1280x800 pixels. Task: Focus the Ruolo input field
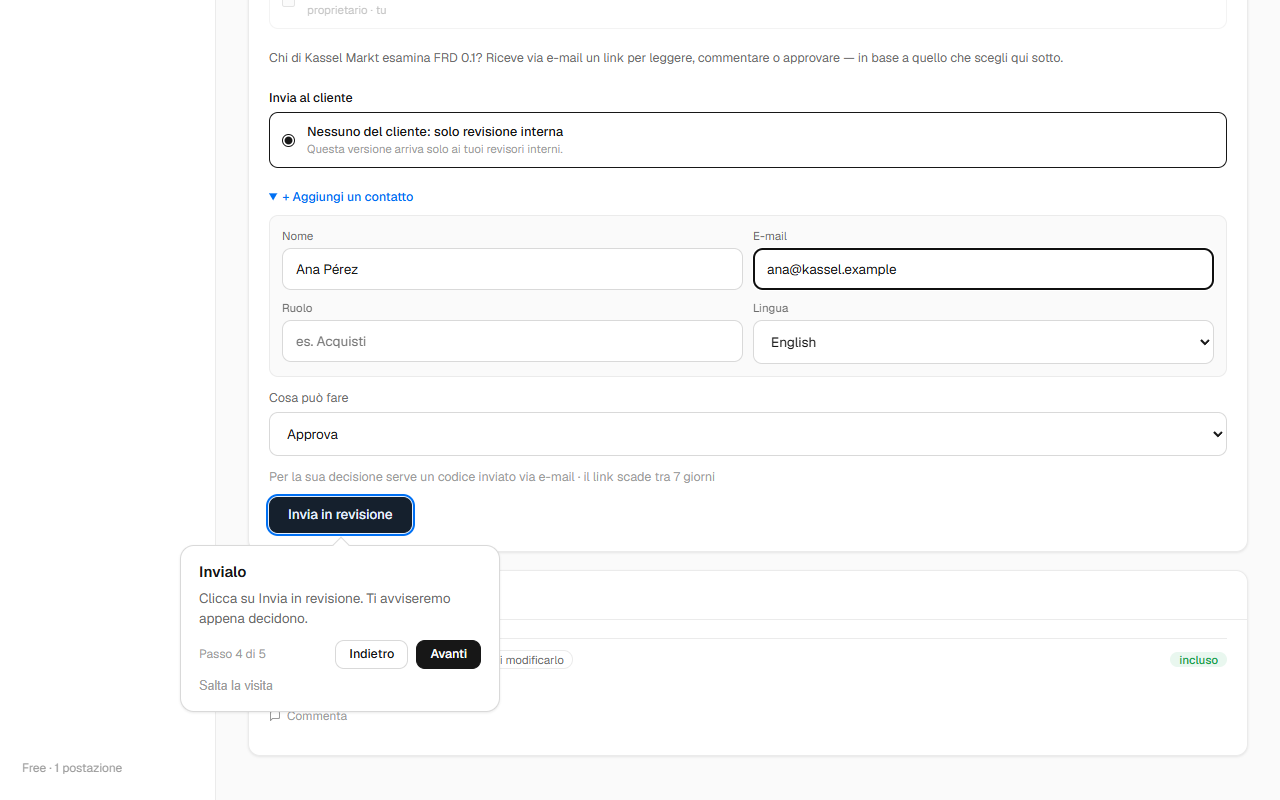coord(512,341)
